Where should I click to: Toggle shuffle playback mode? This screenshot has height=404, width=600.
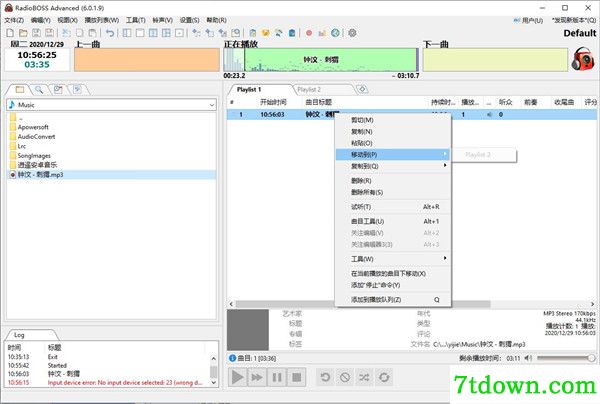click(x=364, y=377)
